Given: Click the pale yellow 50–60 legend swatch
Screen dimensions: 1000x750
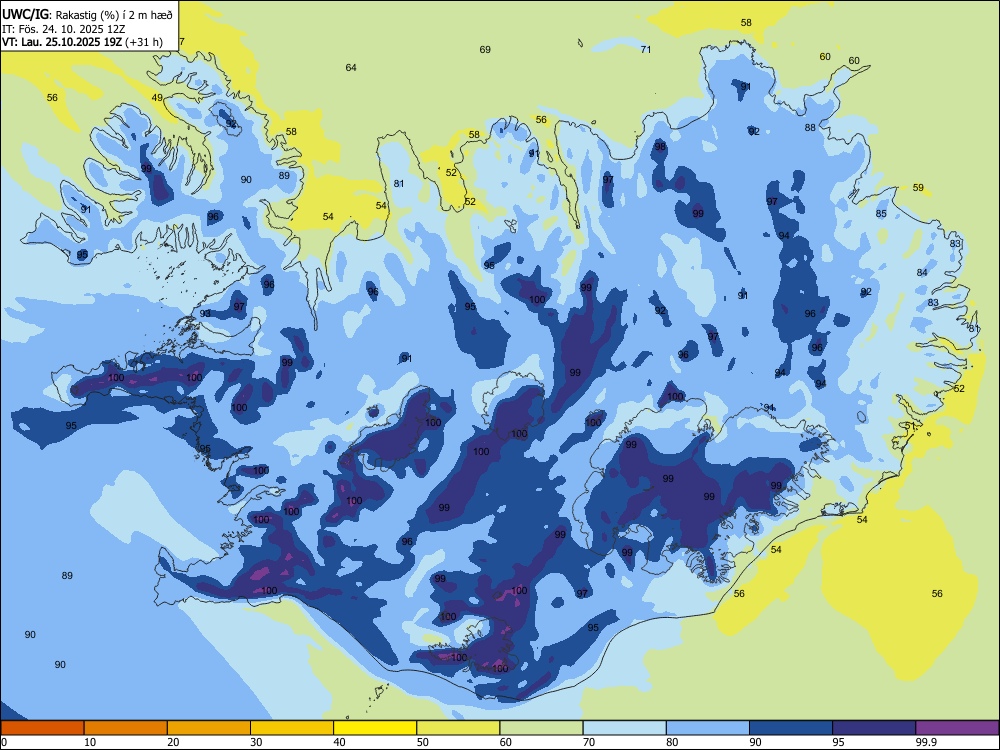Looking at the screenshot, I should tap(458, 728).
